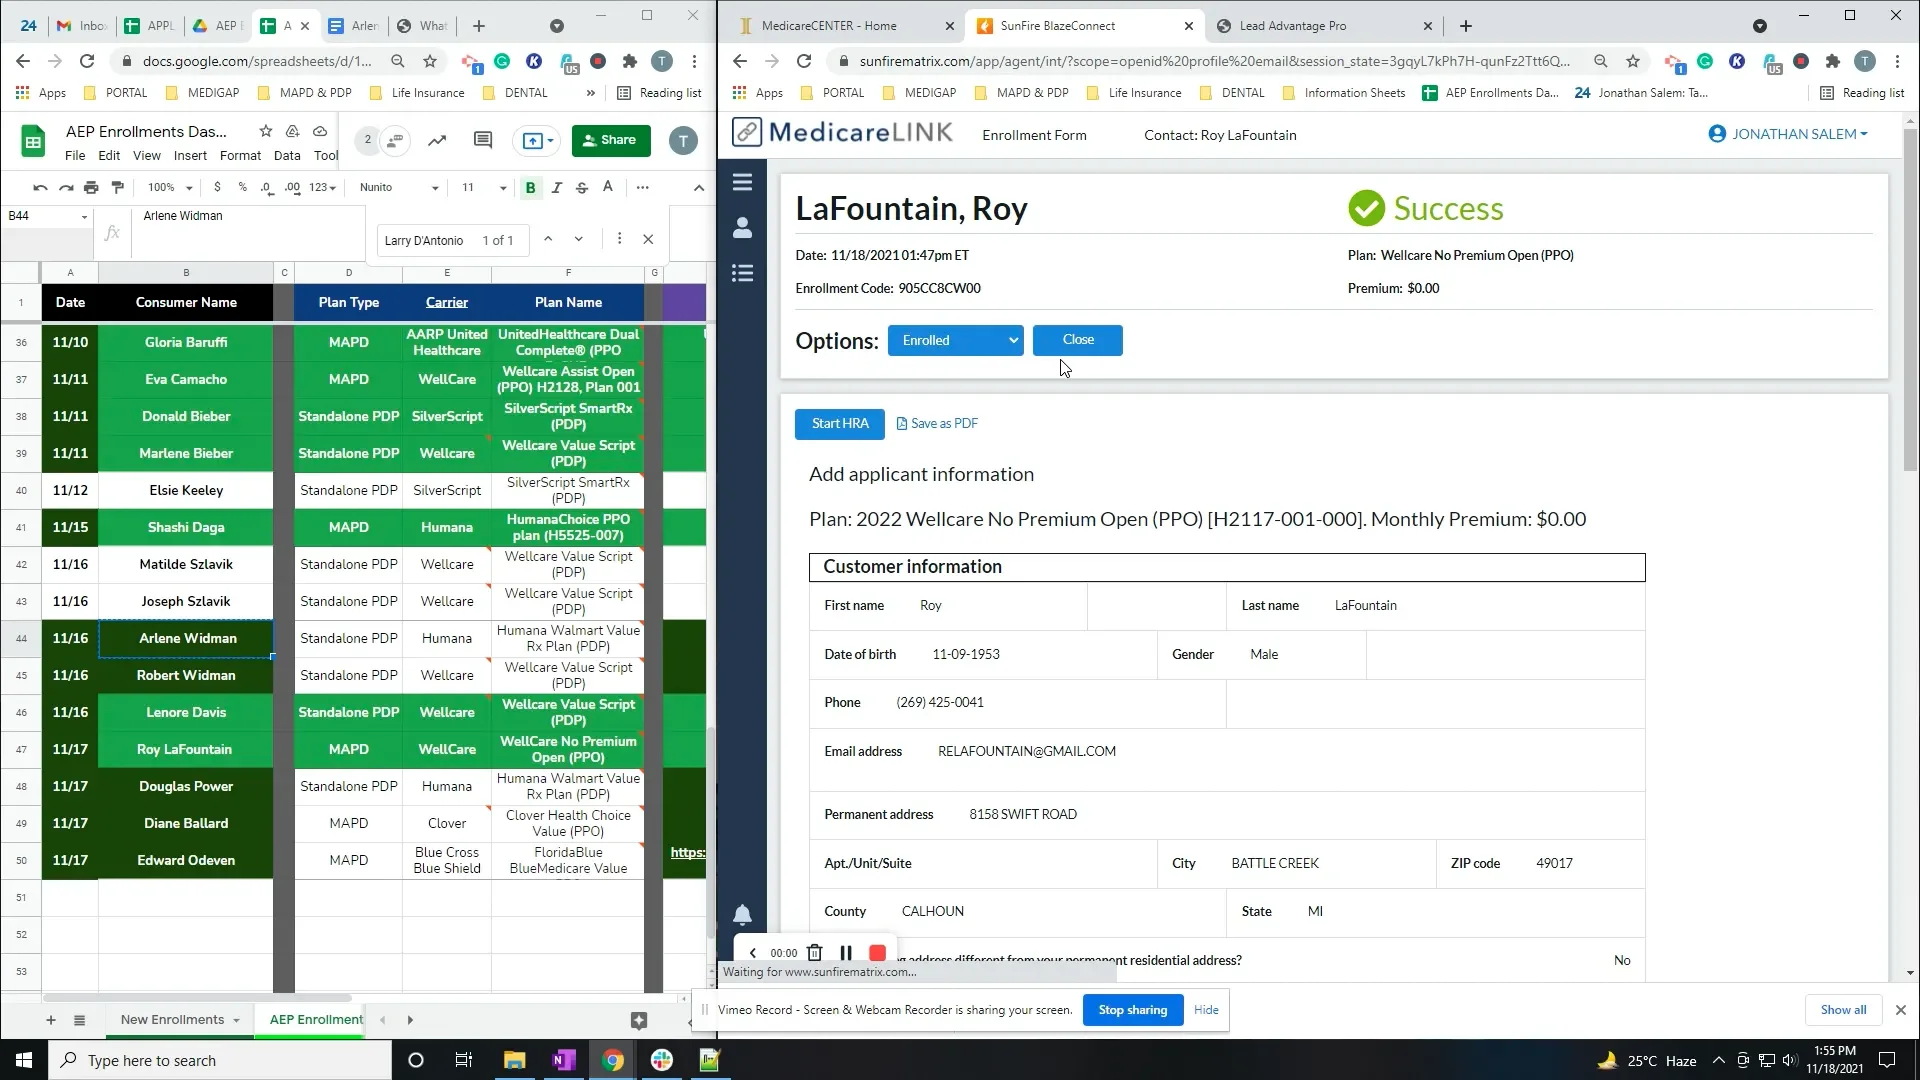The height and width of the screenshot is (1080, 1920).
Task: Insert a chart in Google Sheets
Action: 437,140
